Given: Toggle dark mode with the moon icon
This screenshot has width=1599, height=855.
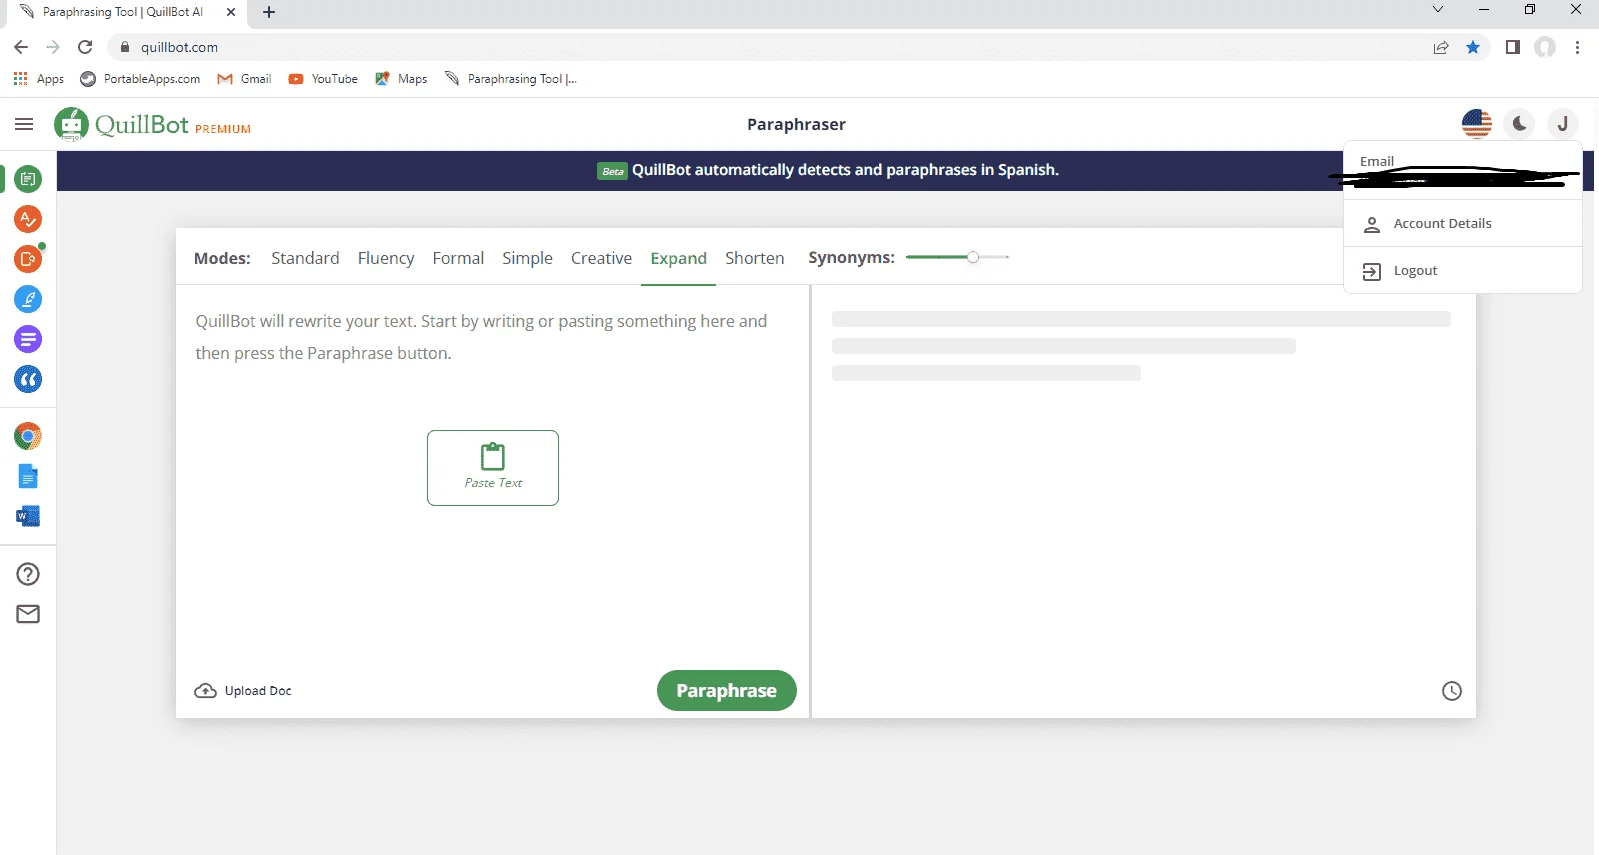Looking at the screenshot, I should pyautogui.click(x=1520, y=124).
